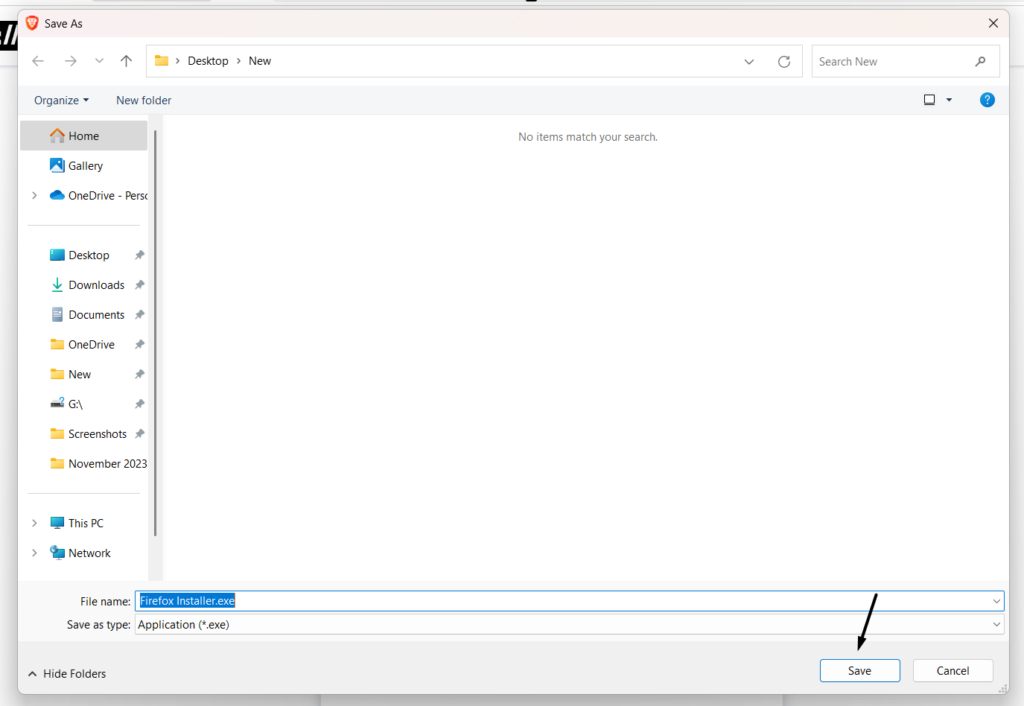Click the search magnifier icon
The image size is (1024, 706).
pyautogui.click(x=980, y=61)
